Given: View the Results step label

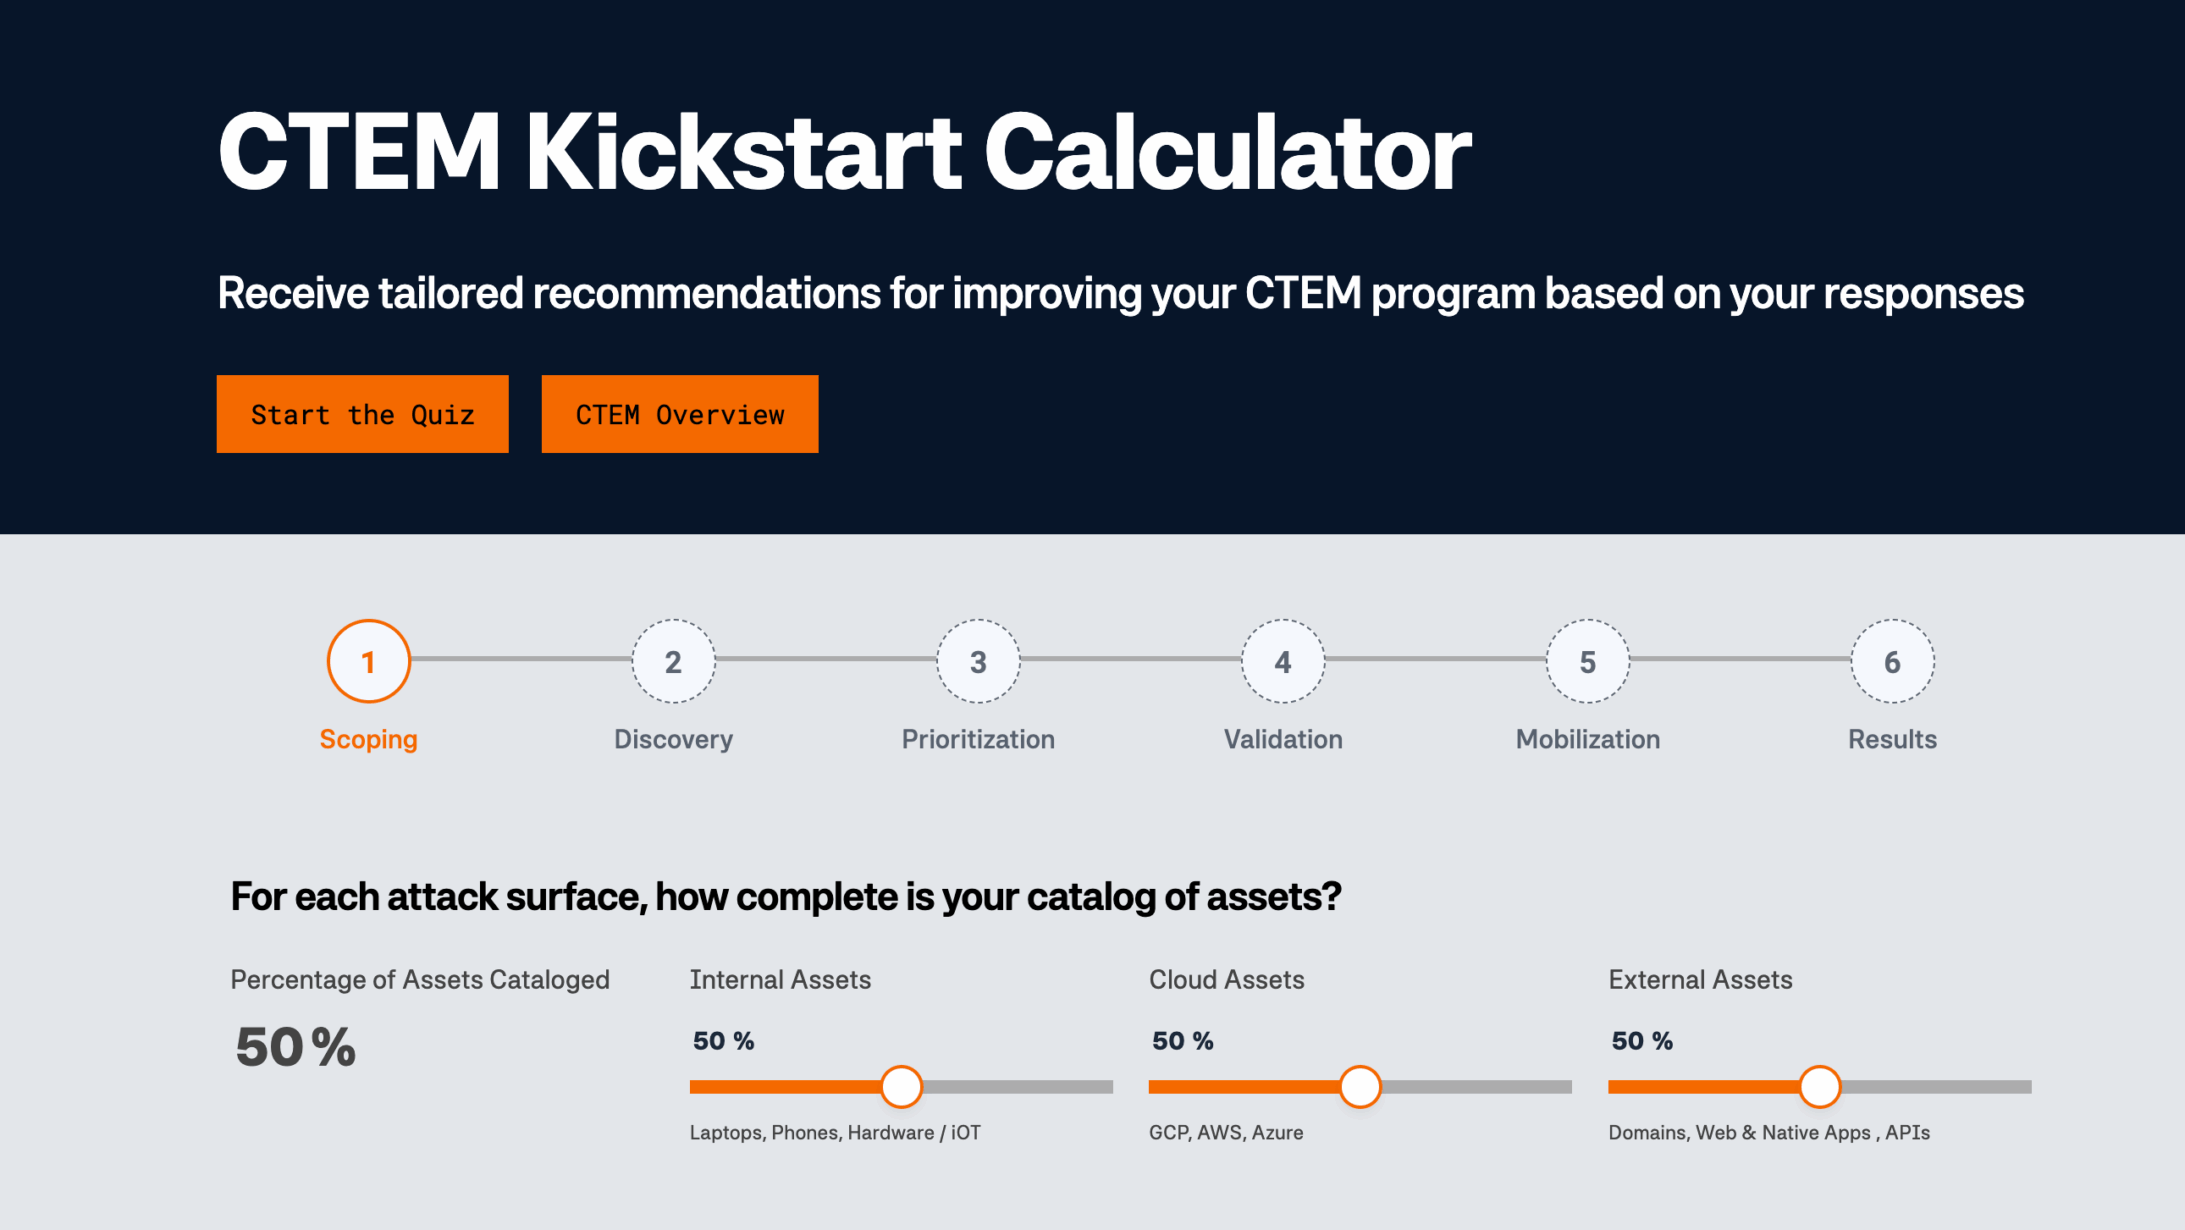Looking at the screenshot, I should point(1892,739).
